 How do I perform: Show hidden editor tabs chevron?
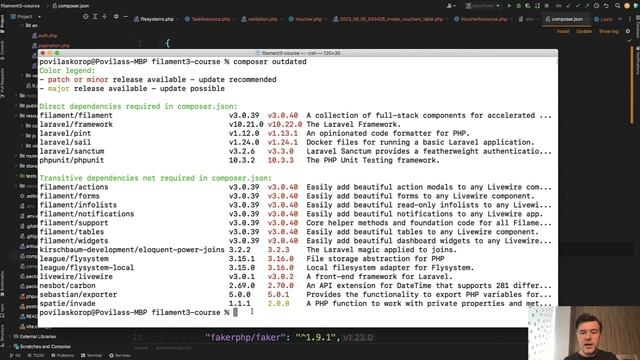(620, 19)
